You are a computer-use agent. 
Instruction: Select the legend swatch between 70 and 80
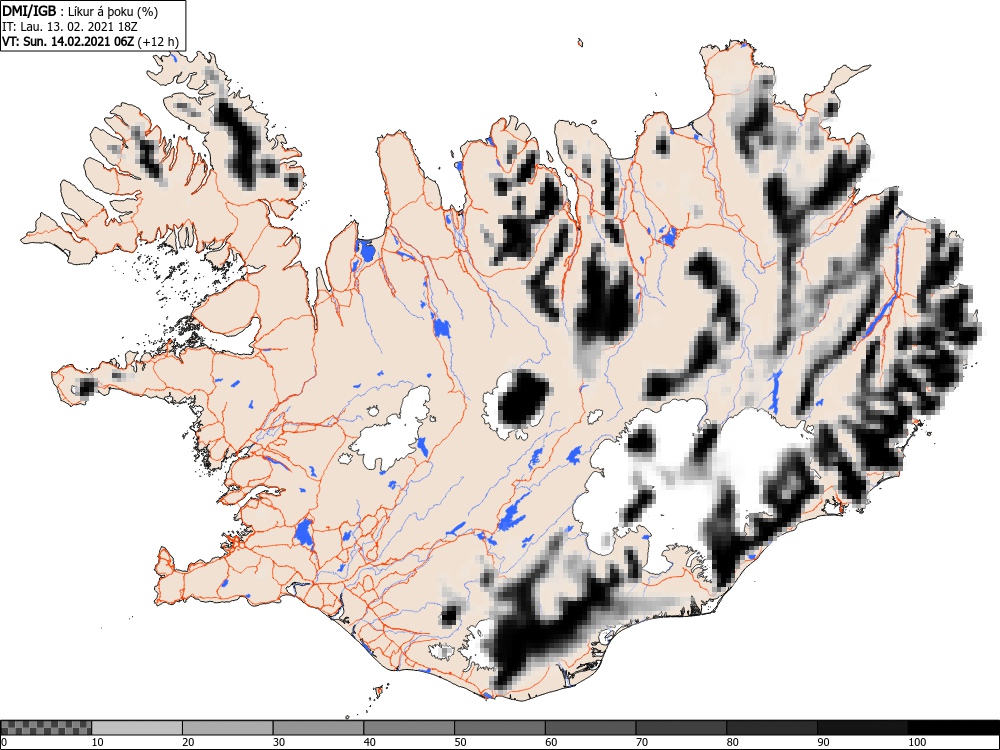(x=680, y=728)
